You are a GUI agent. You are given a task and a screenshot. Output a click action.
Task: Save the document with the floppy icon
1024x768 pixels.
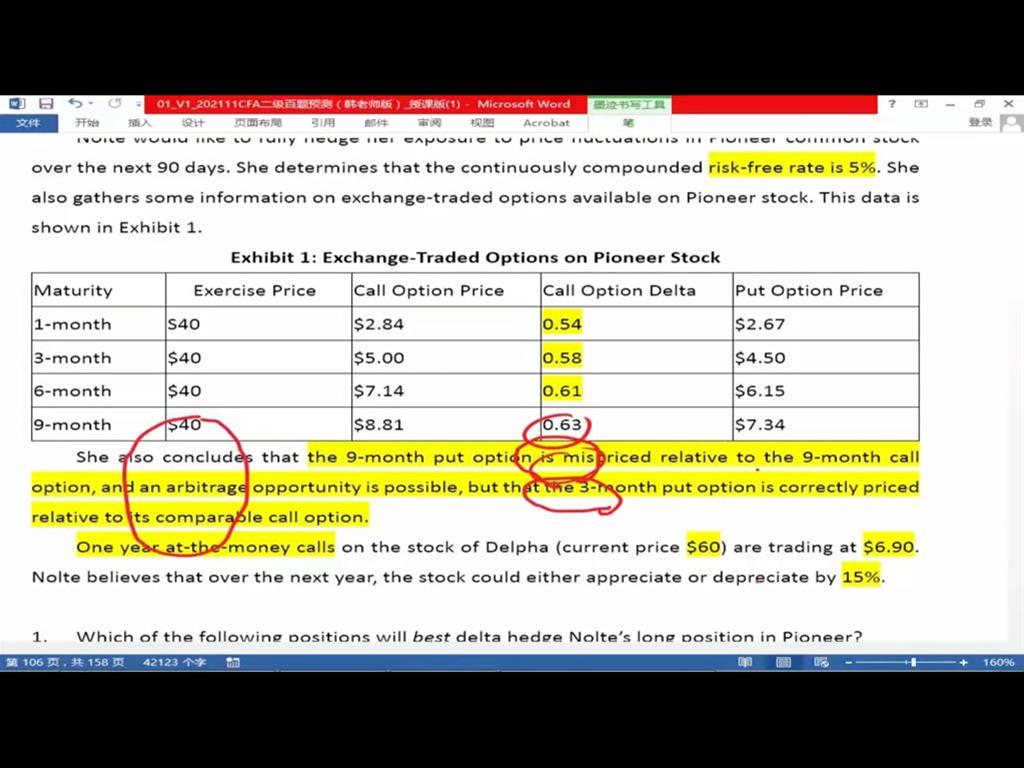click(46, 104)
